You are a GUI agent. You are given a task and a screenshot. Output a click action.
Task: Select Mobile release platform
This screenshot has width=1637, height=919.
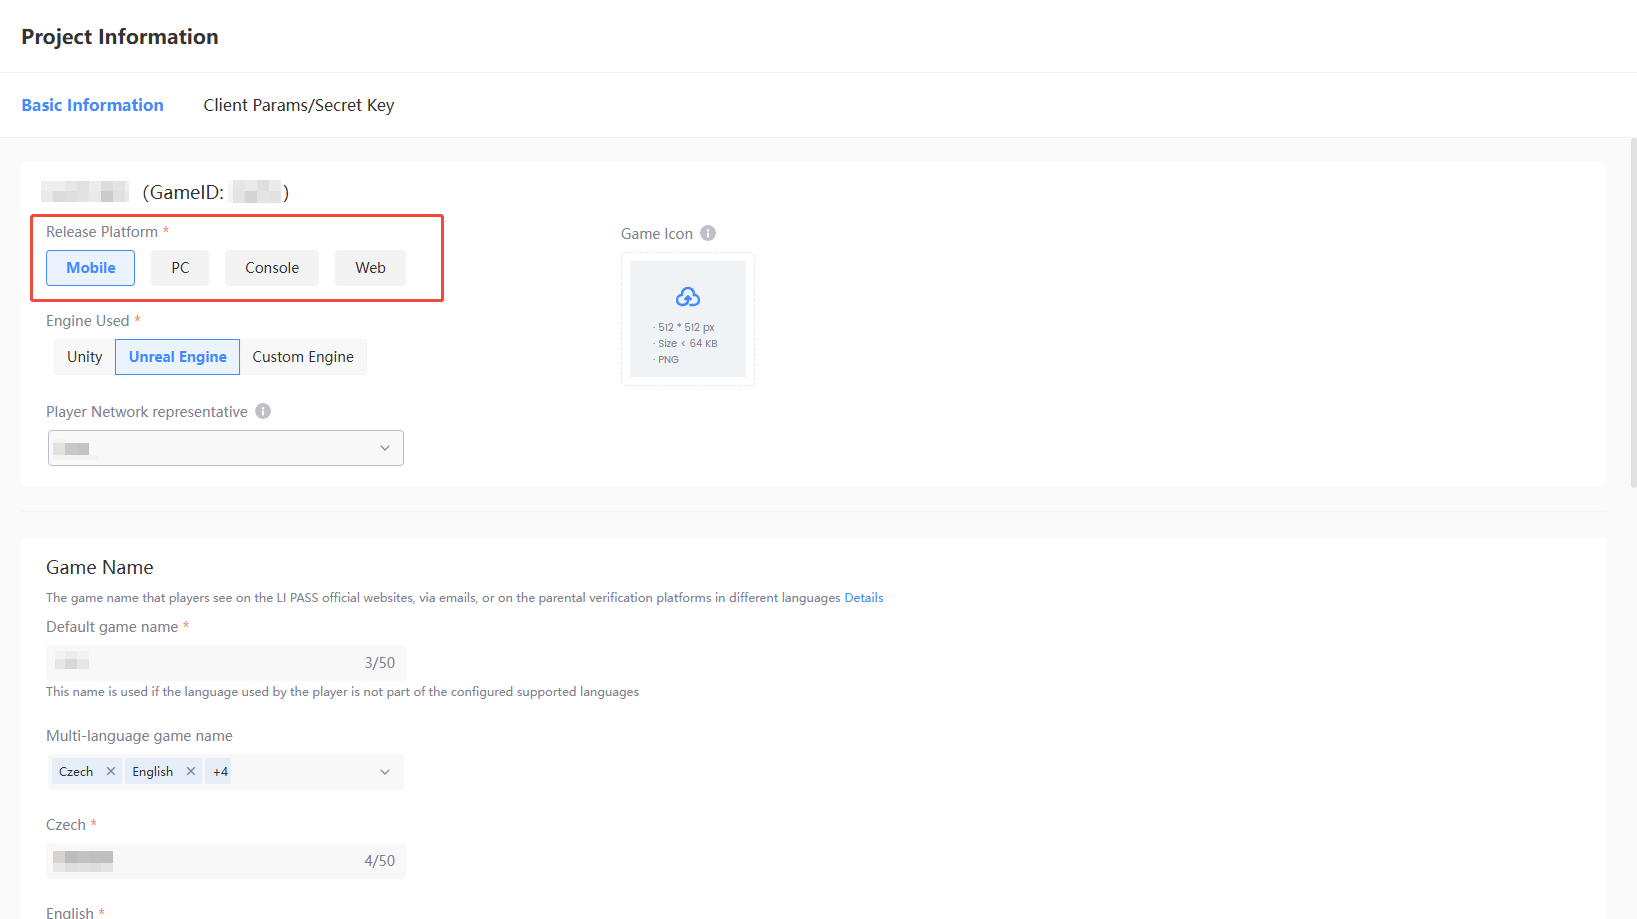pyautogui.click(x=90, y=268)
